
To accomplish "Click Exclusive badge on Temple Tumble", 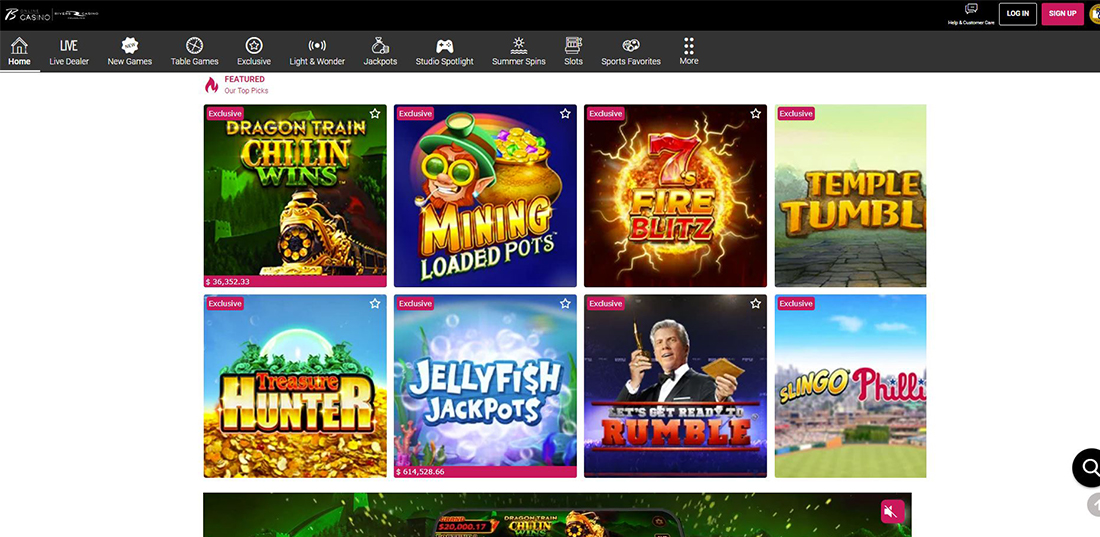I will pyautogui.click(x=796, y=114).
